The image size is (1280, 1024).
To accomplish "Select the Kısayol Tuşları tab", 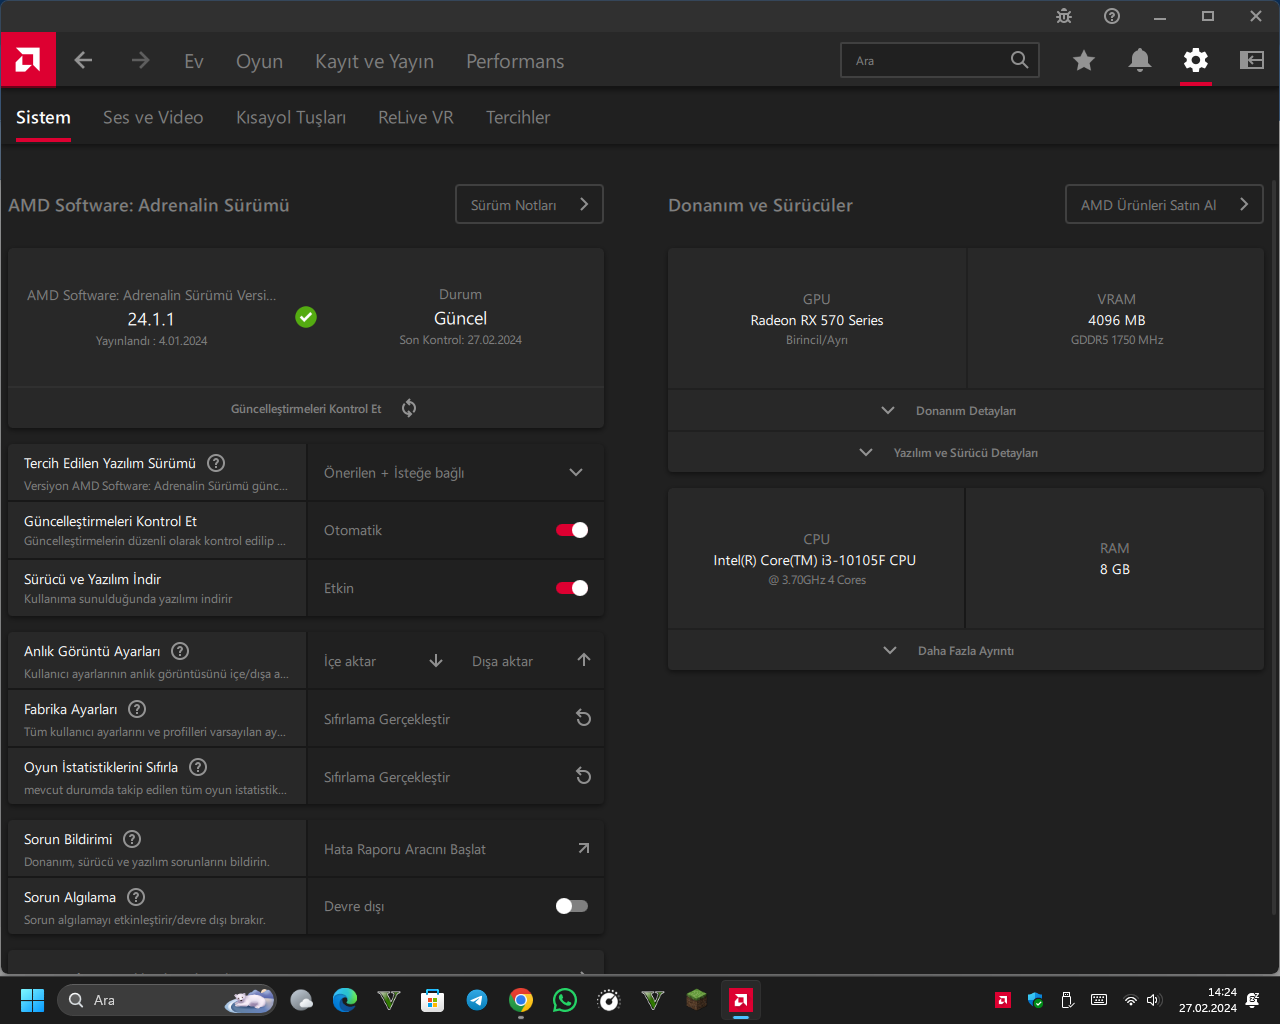I will click(291, 117).
